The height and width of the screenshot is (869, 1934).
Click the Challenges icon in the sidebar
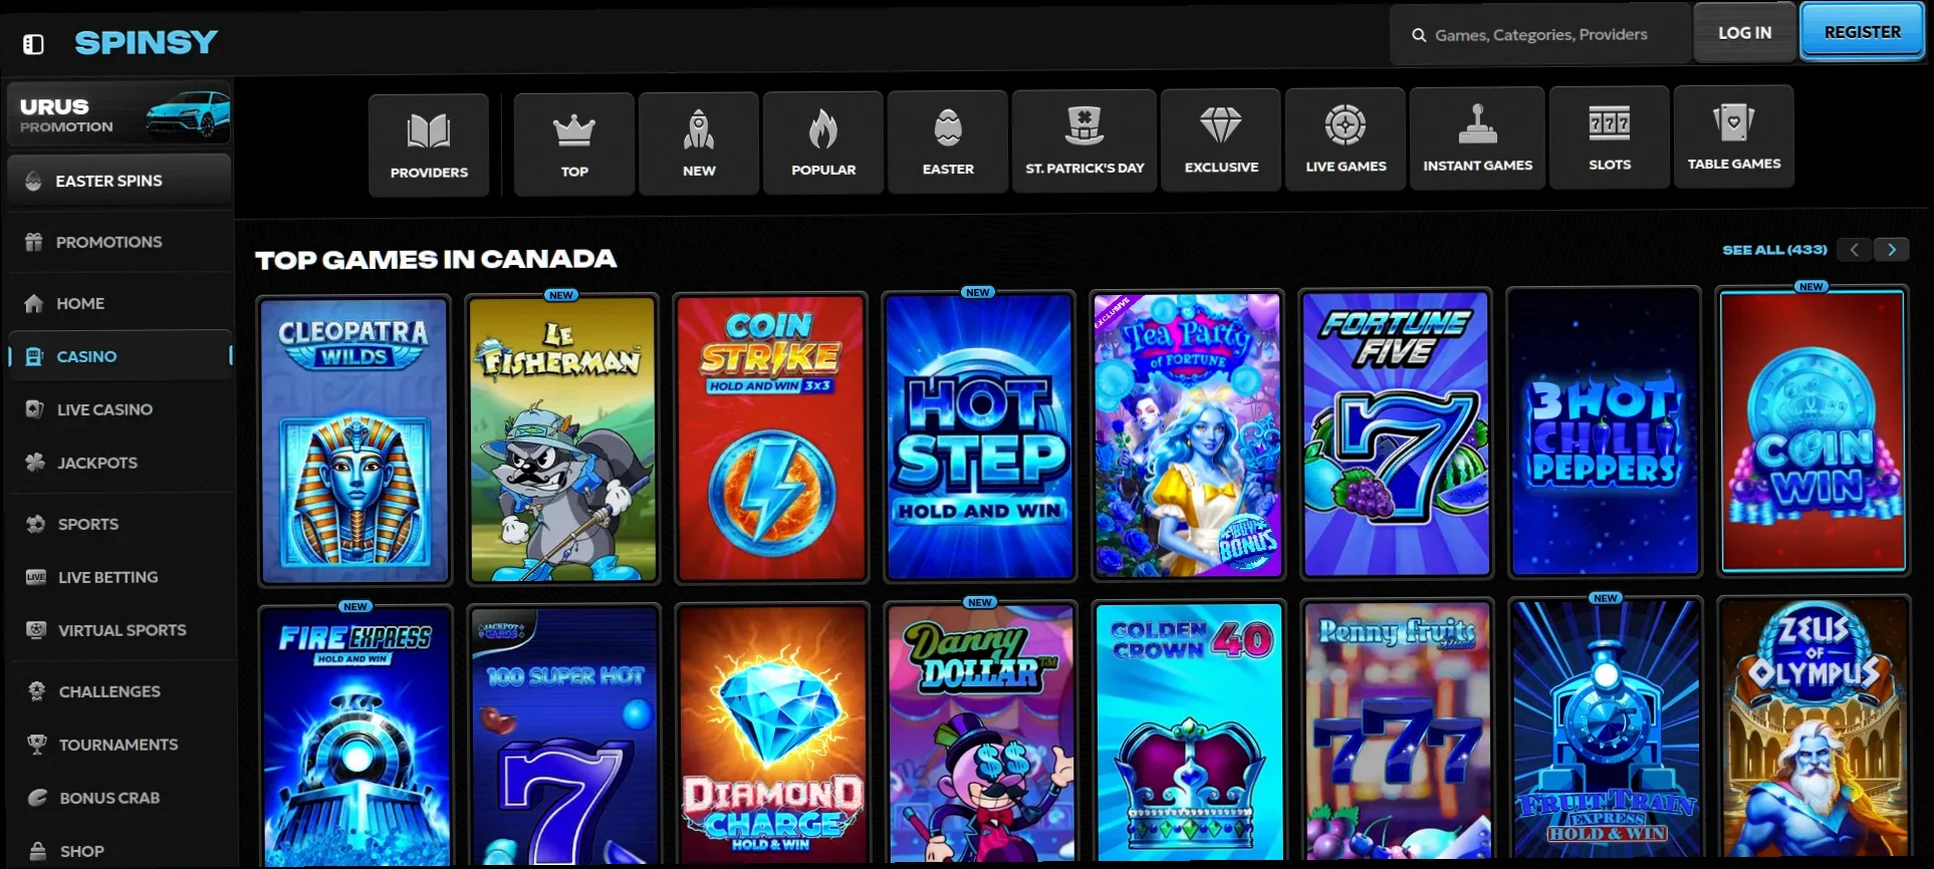37,691
